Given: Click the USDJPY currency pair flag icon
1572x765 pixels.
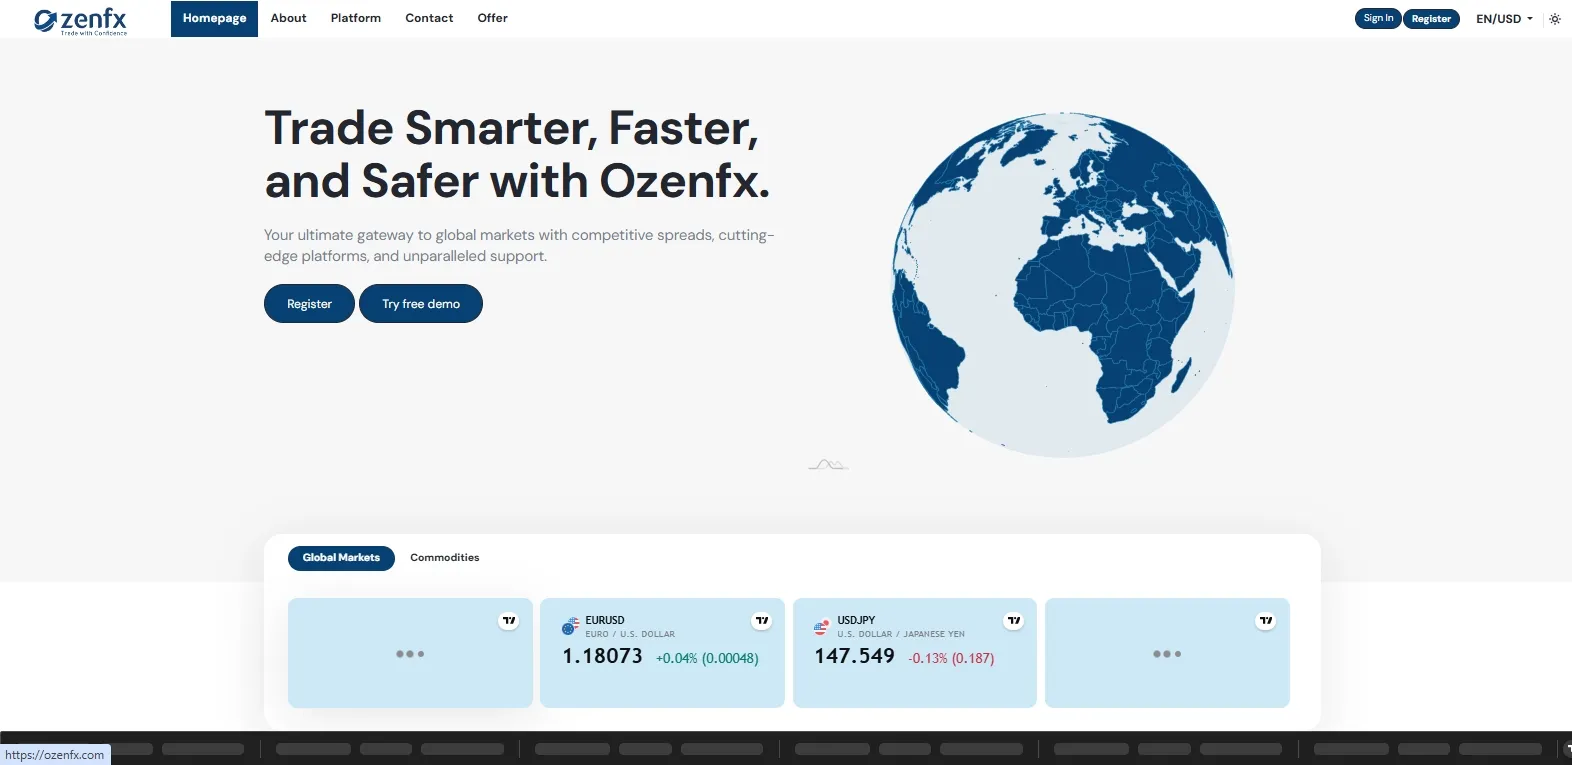Looking at the screenshot, I should pos(821,627).
